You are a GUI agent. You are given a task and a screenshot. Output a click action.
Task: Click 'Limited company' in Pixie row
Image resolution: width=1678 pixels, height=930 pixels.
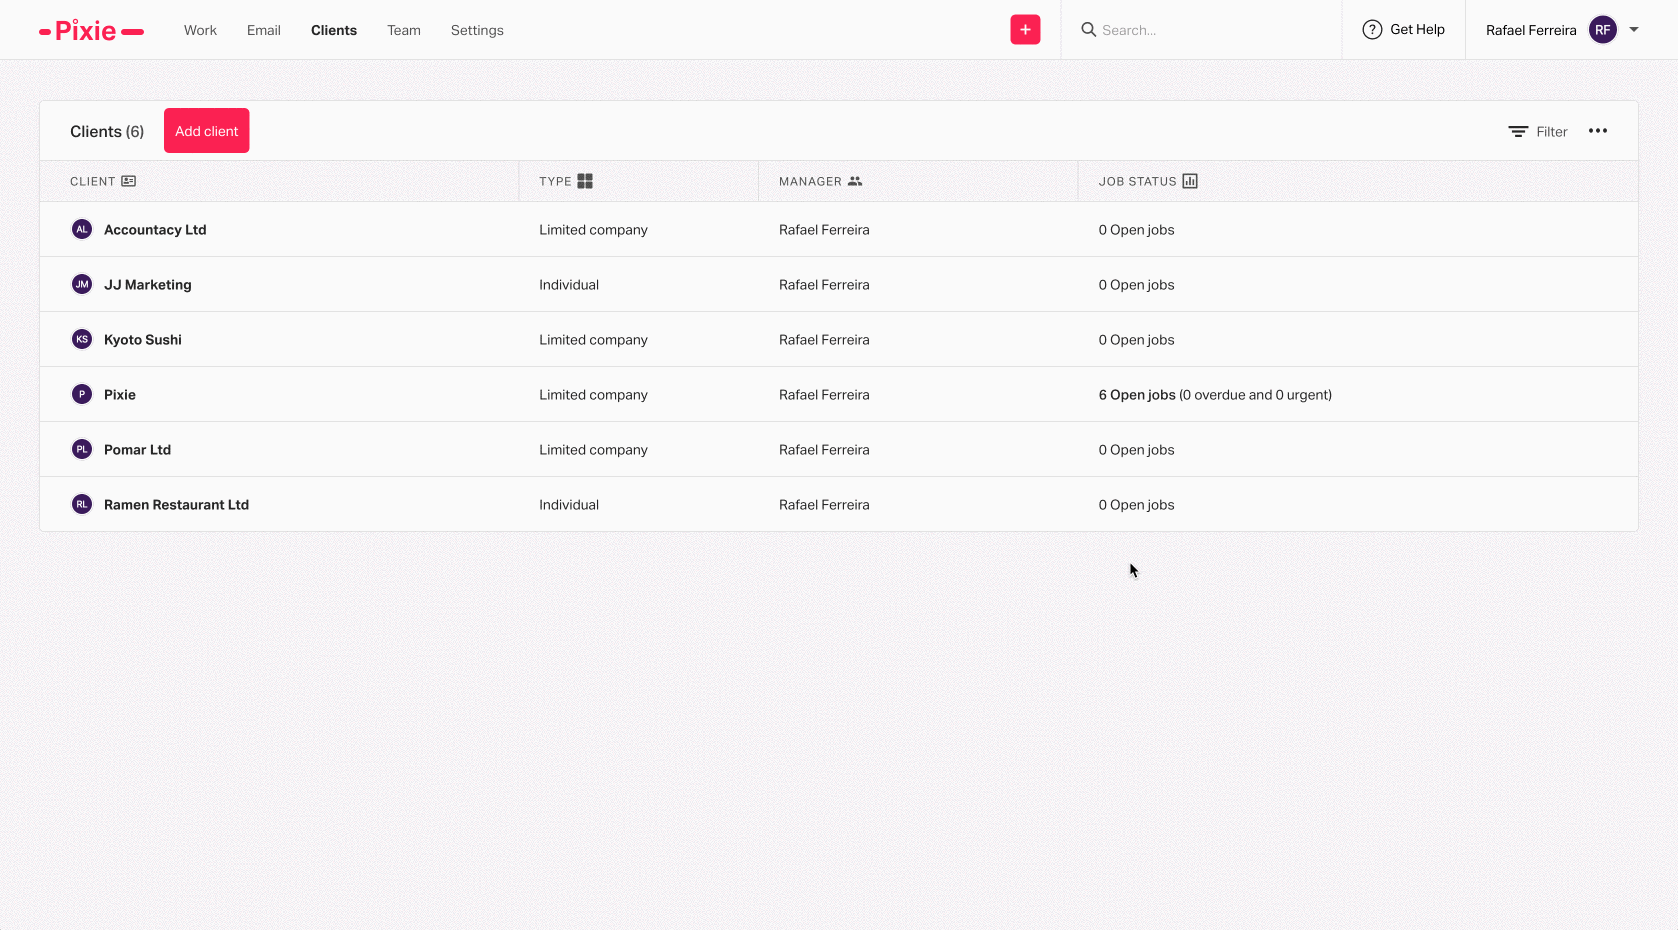[x=594, y=395]
